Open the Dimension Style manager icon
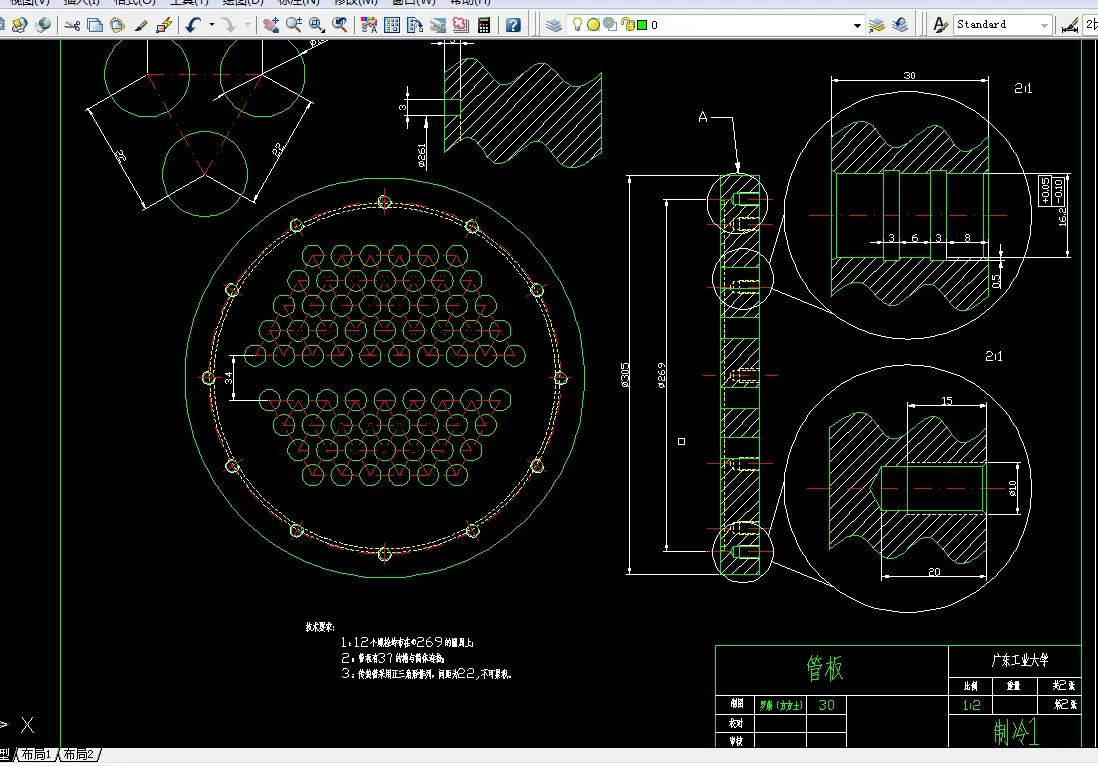The width and height of the screenshot is (1098, 766). (1069, 25)
